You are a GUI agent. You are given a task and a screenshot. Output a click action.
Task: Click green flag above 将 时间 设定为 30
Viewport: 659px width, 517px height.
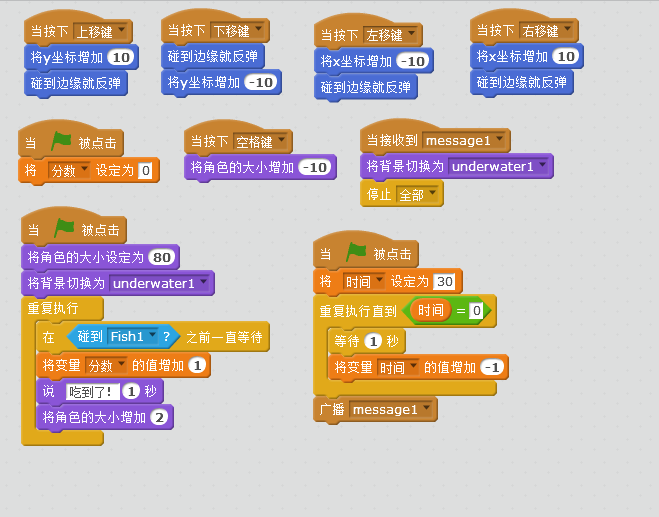coord(356,252)
